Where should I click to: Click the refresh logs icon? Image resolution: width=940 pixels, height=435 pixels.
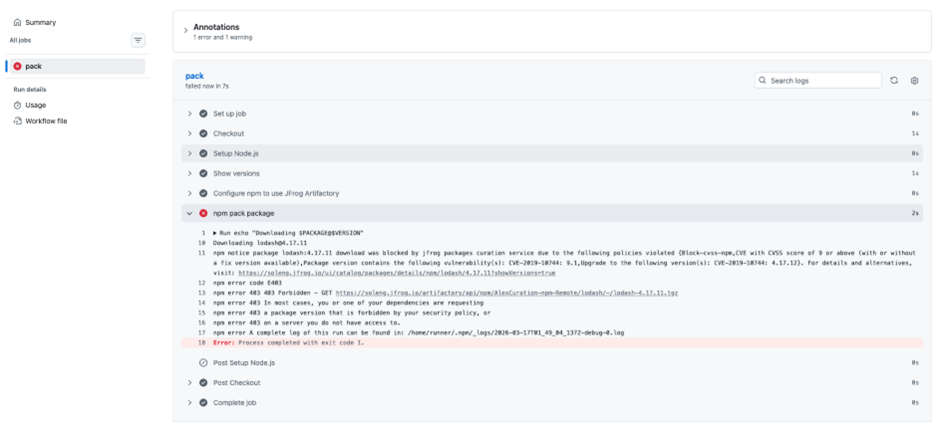(894, 80)
